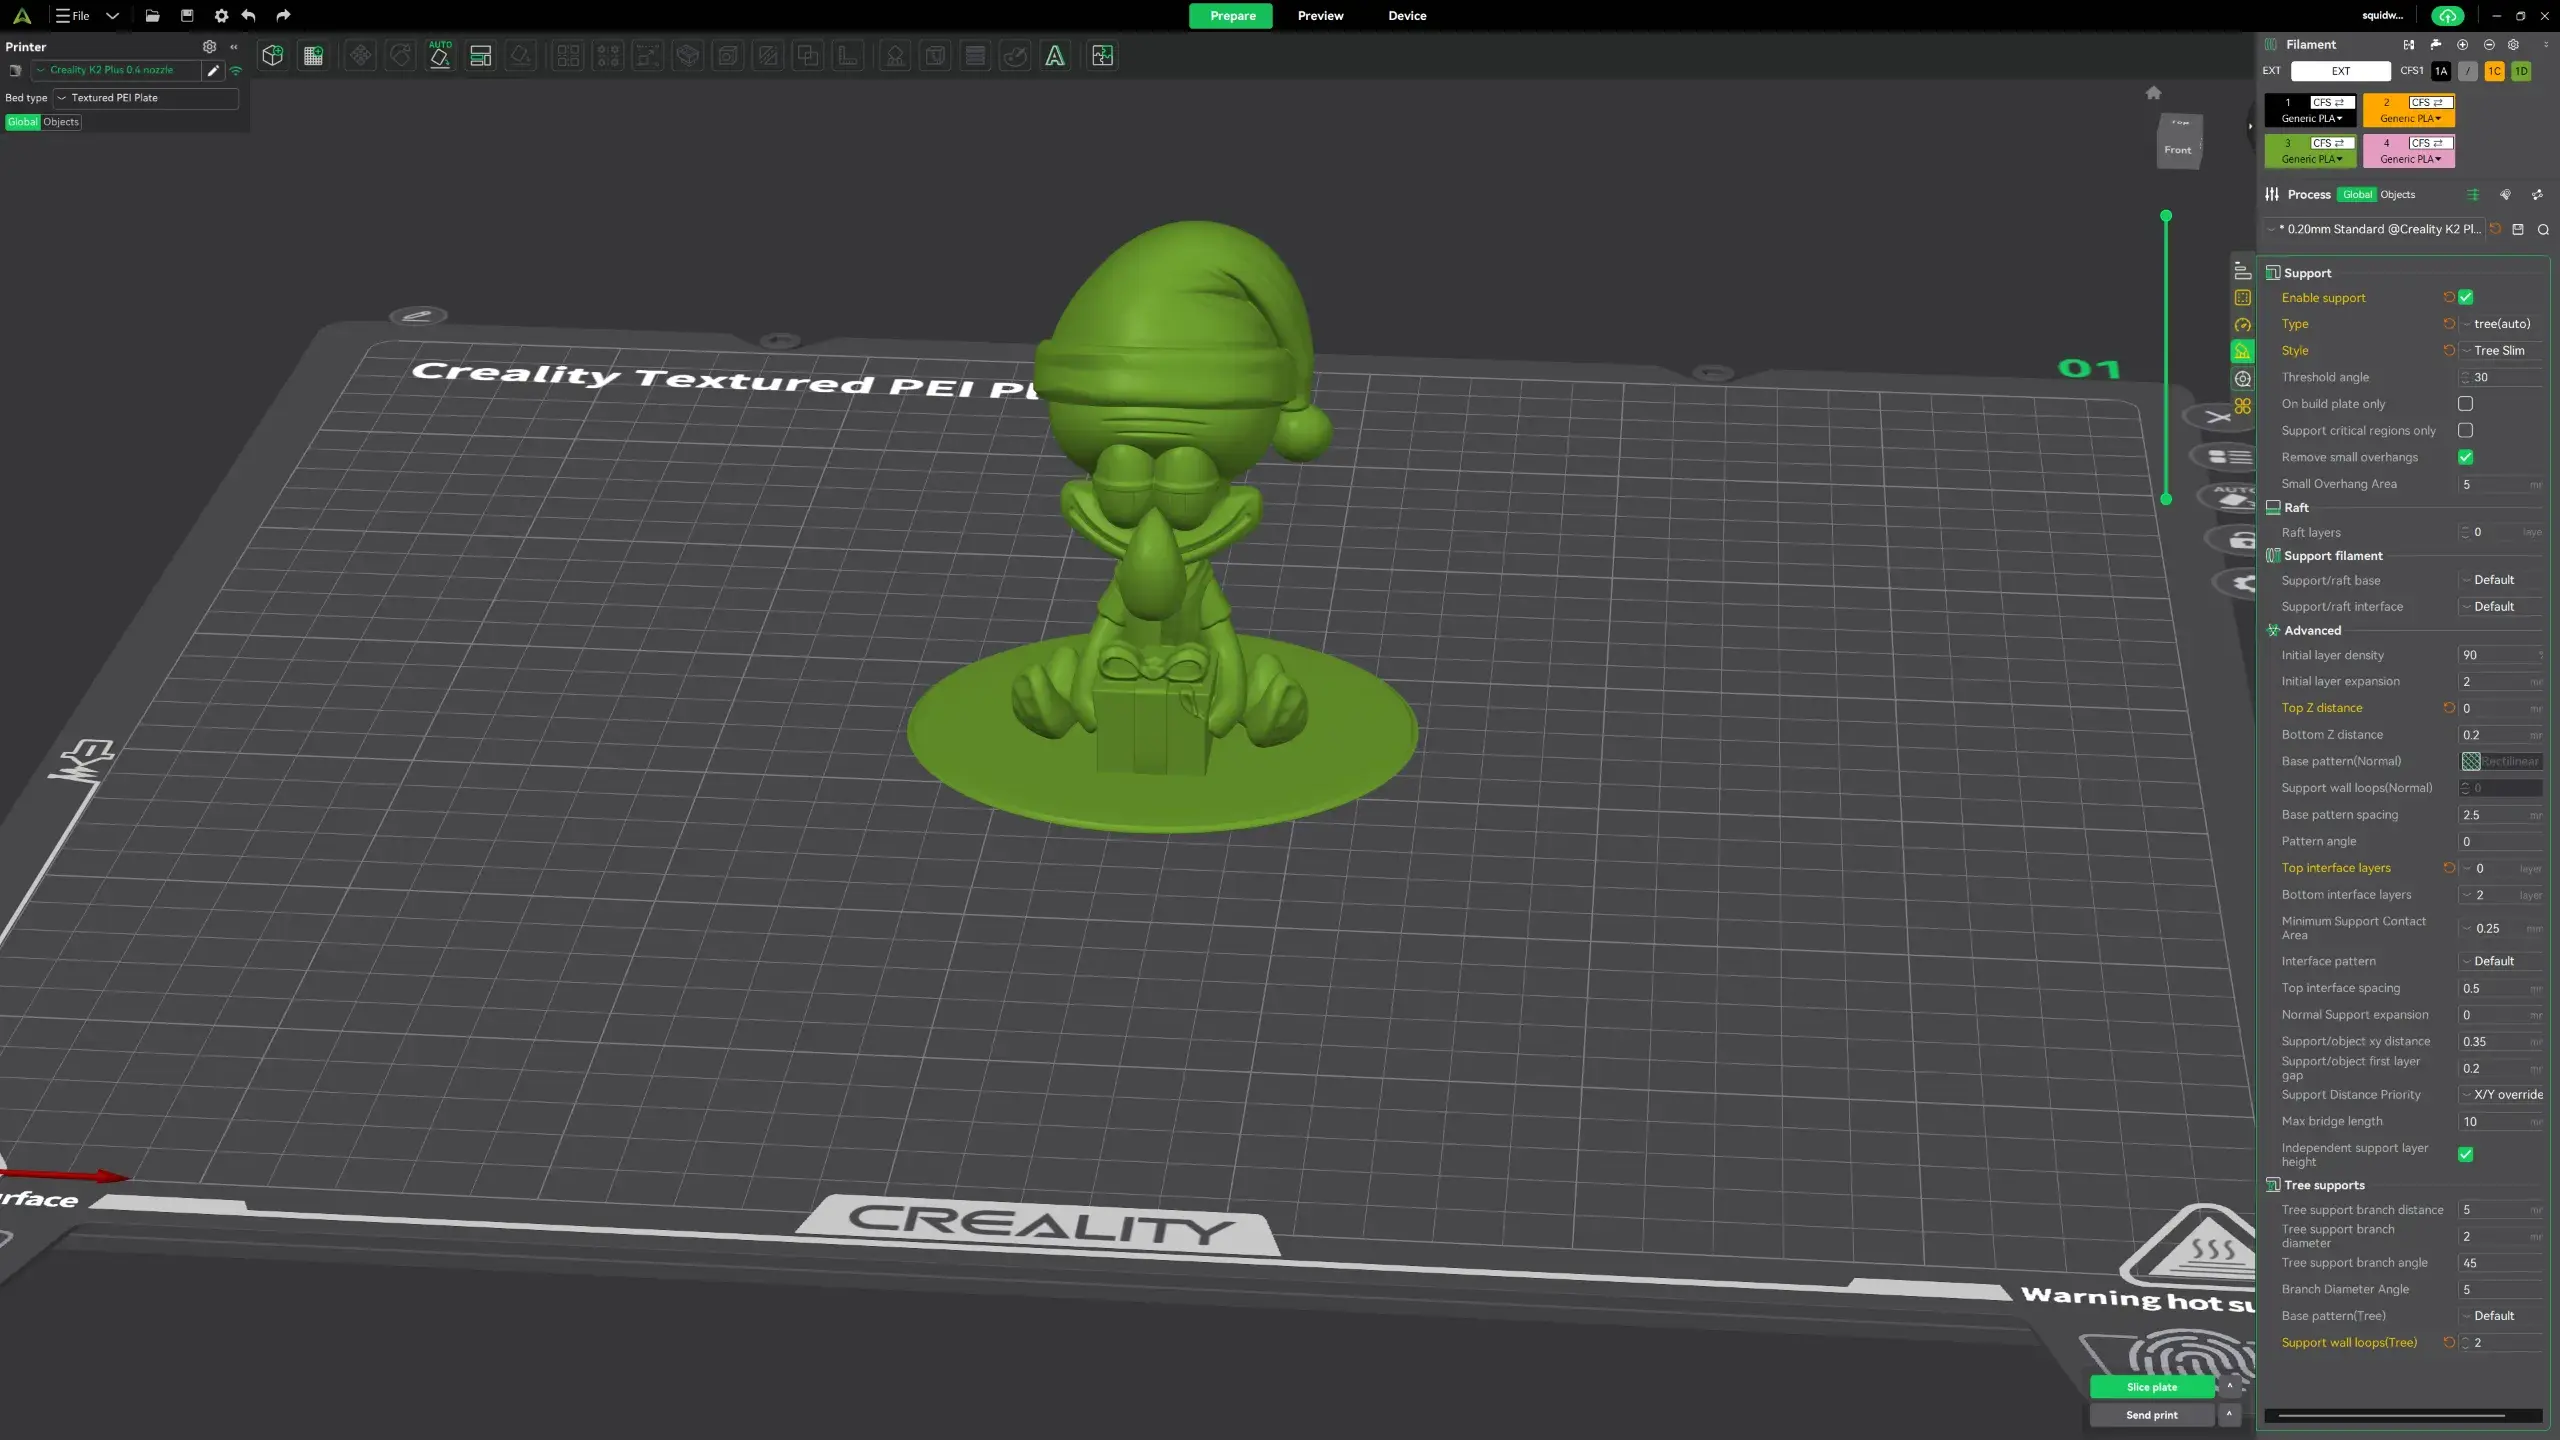Open the dropdown arrow beside File menu
Screen dimensions: 2560x1440
tap(113, 16)
